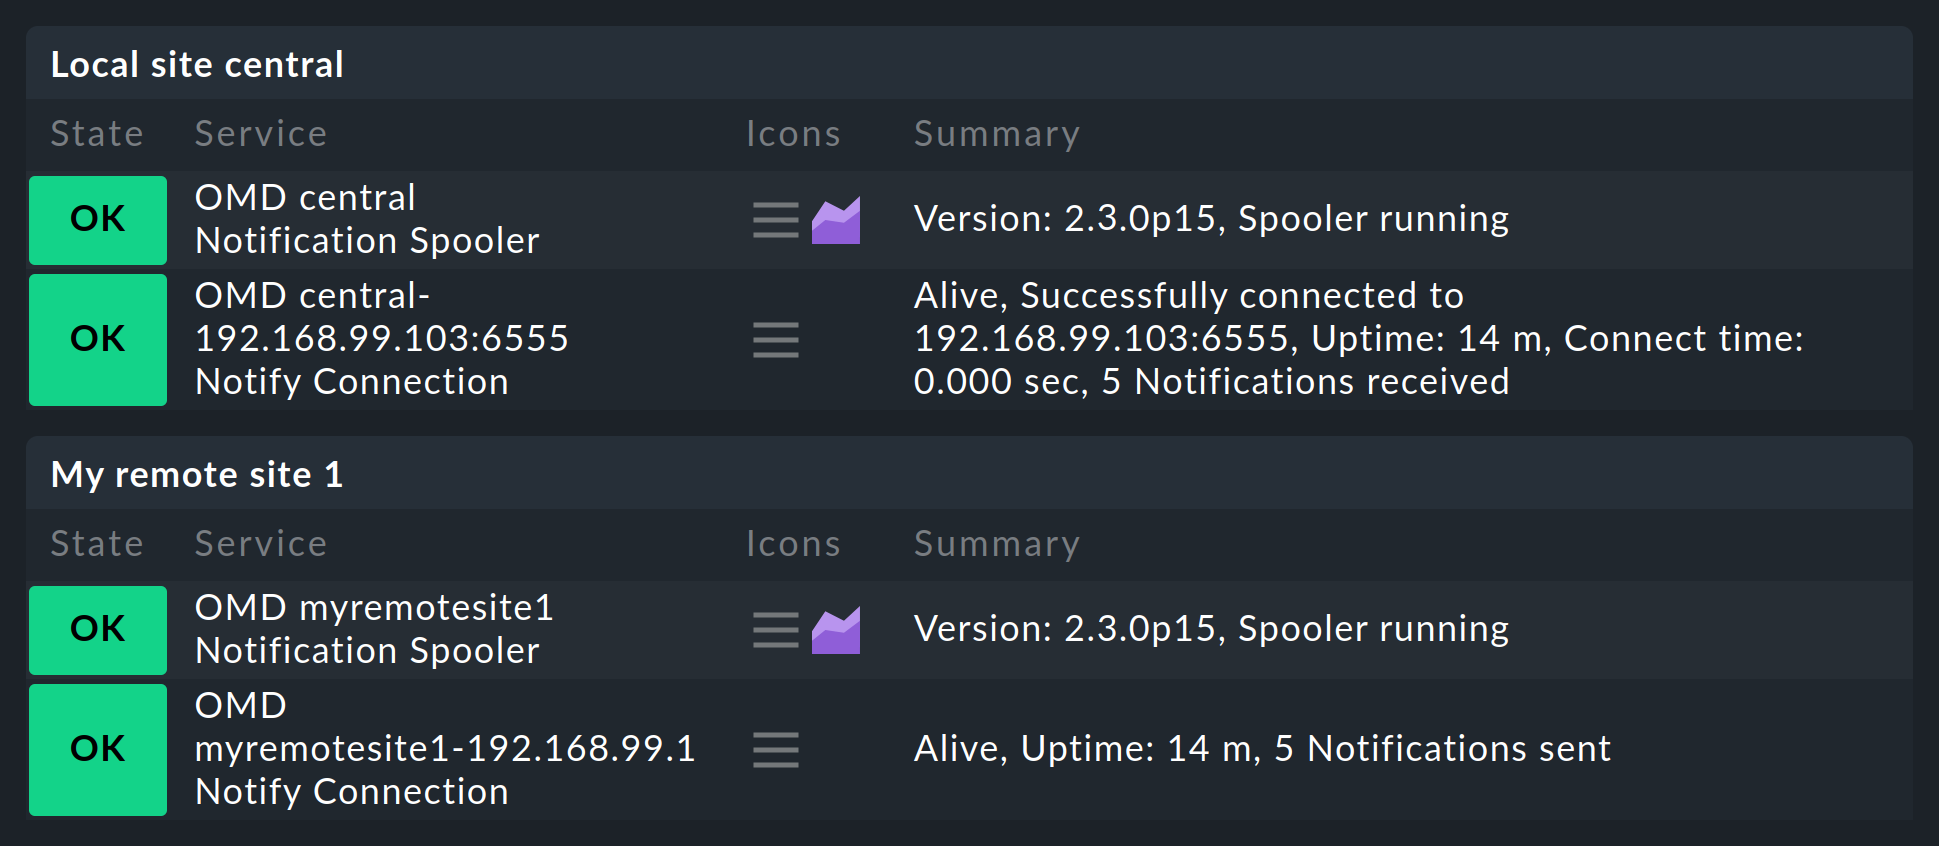The image size is (1939, 846).
Task: Click the green OK state indicator for myremotesite1 Spooler
Action: [97, 630]
